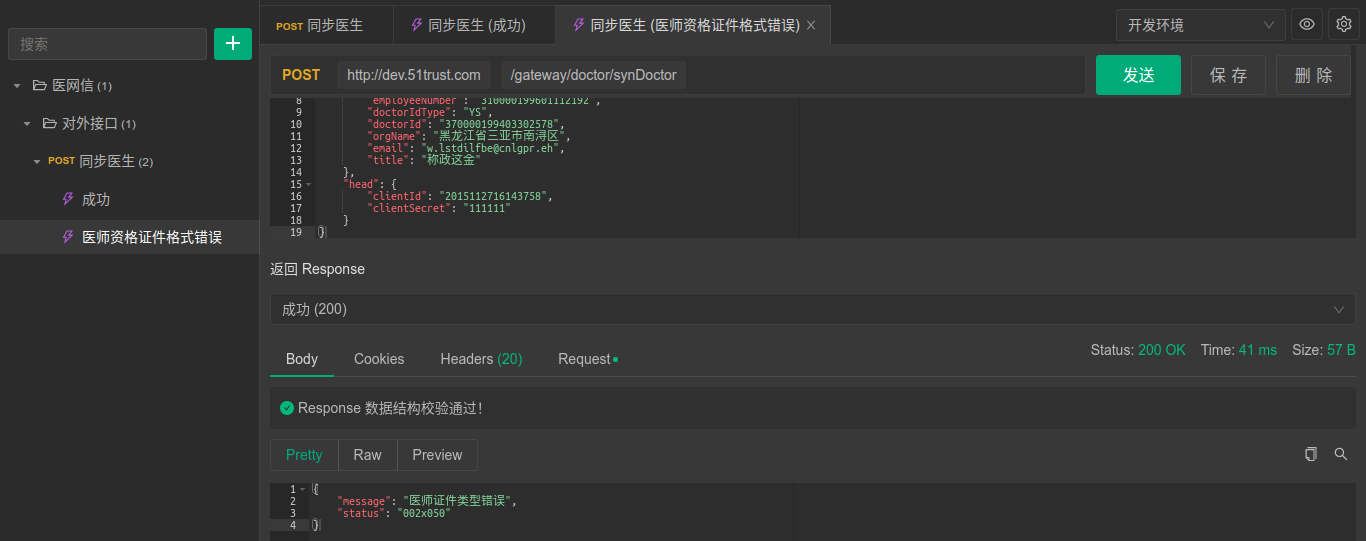Image resolution: width=1366 pixels, height=541 pixels.
Task: Collapse the 对外接口 folder
Action: (27, 124)
